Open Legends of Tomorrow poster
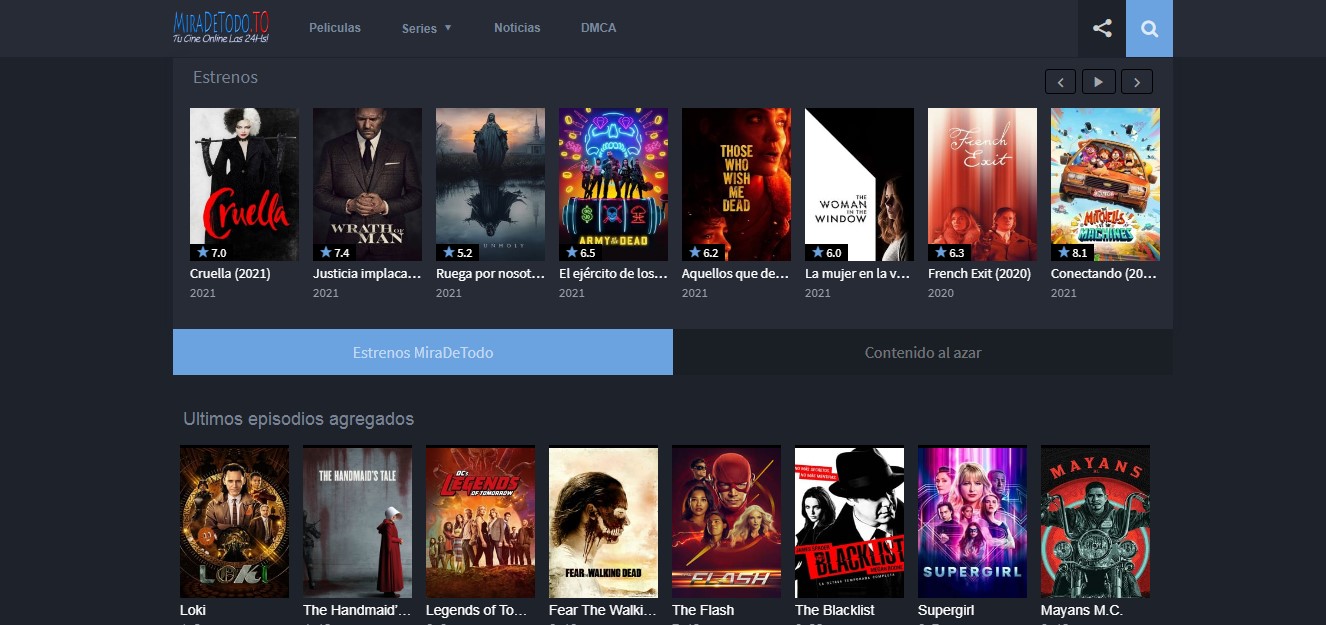The width and height of the screenshot is (1326, 625). coord(480,522)
